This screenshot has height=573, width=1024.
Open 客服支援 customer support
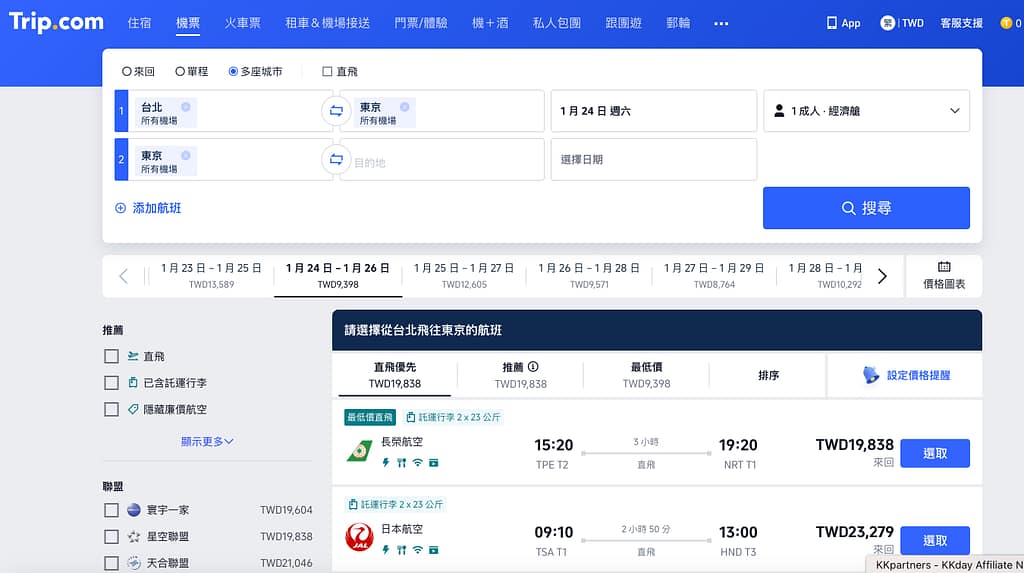pos(961,23)
